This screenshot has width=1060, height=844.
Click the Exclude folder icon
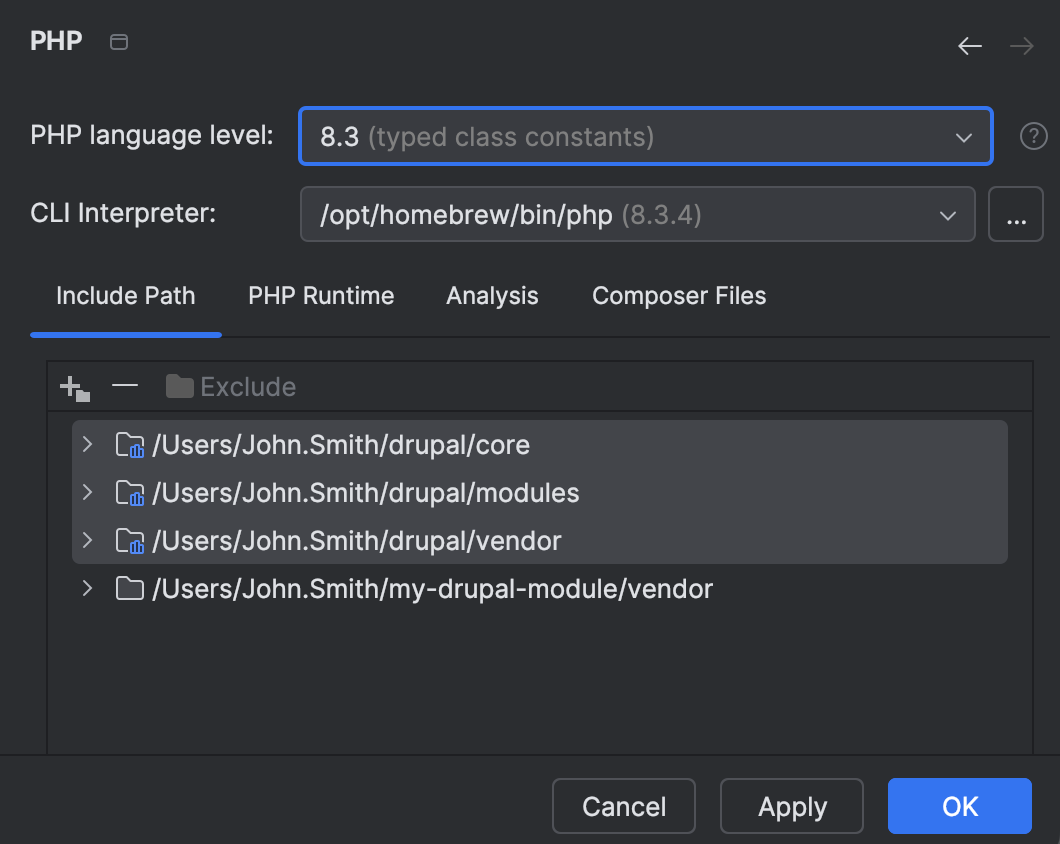[180, 387]
